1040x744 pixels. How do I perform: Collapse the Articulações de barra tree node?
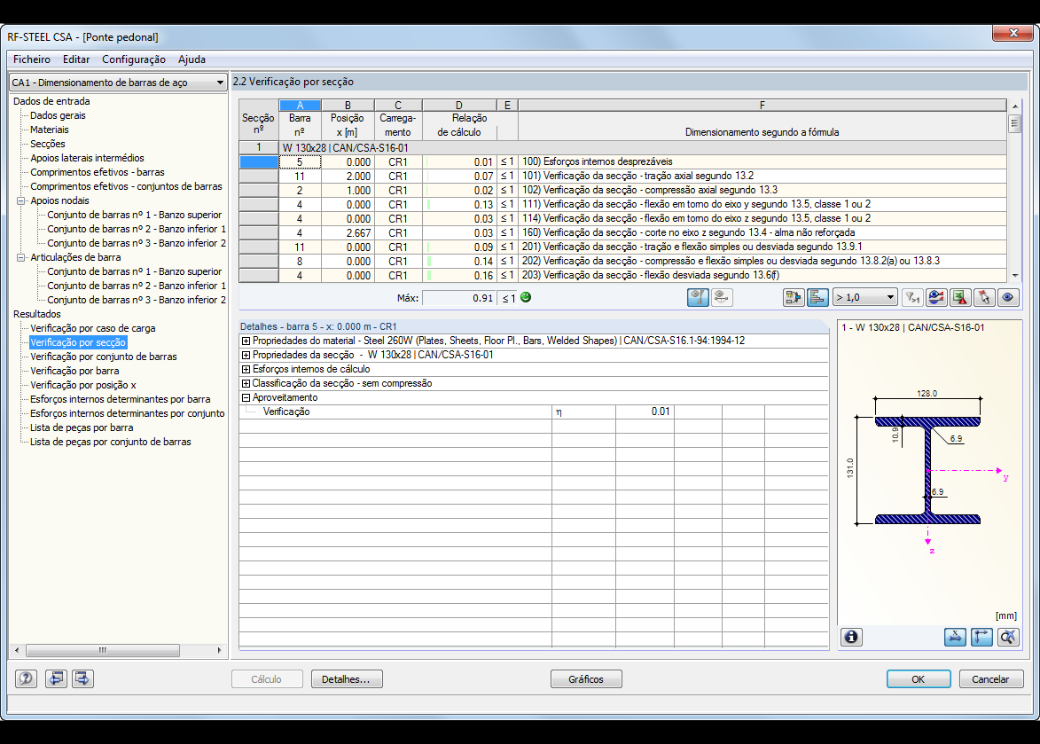tap(21, 257)
